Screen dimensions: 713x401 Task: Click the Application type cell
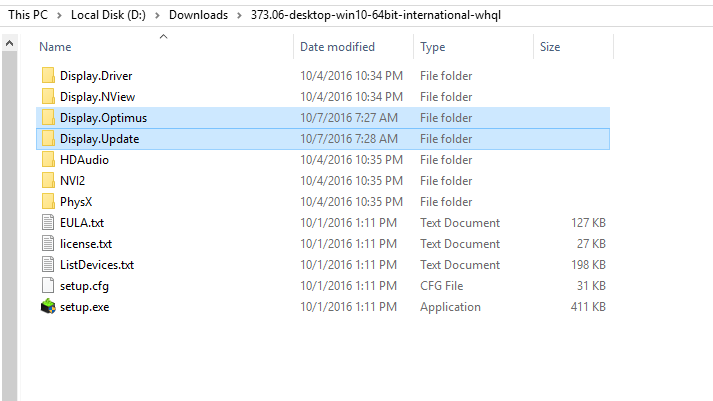(450, 307)
